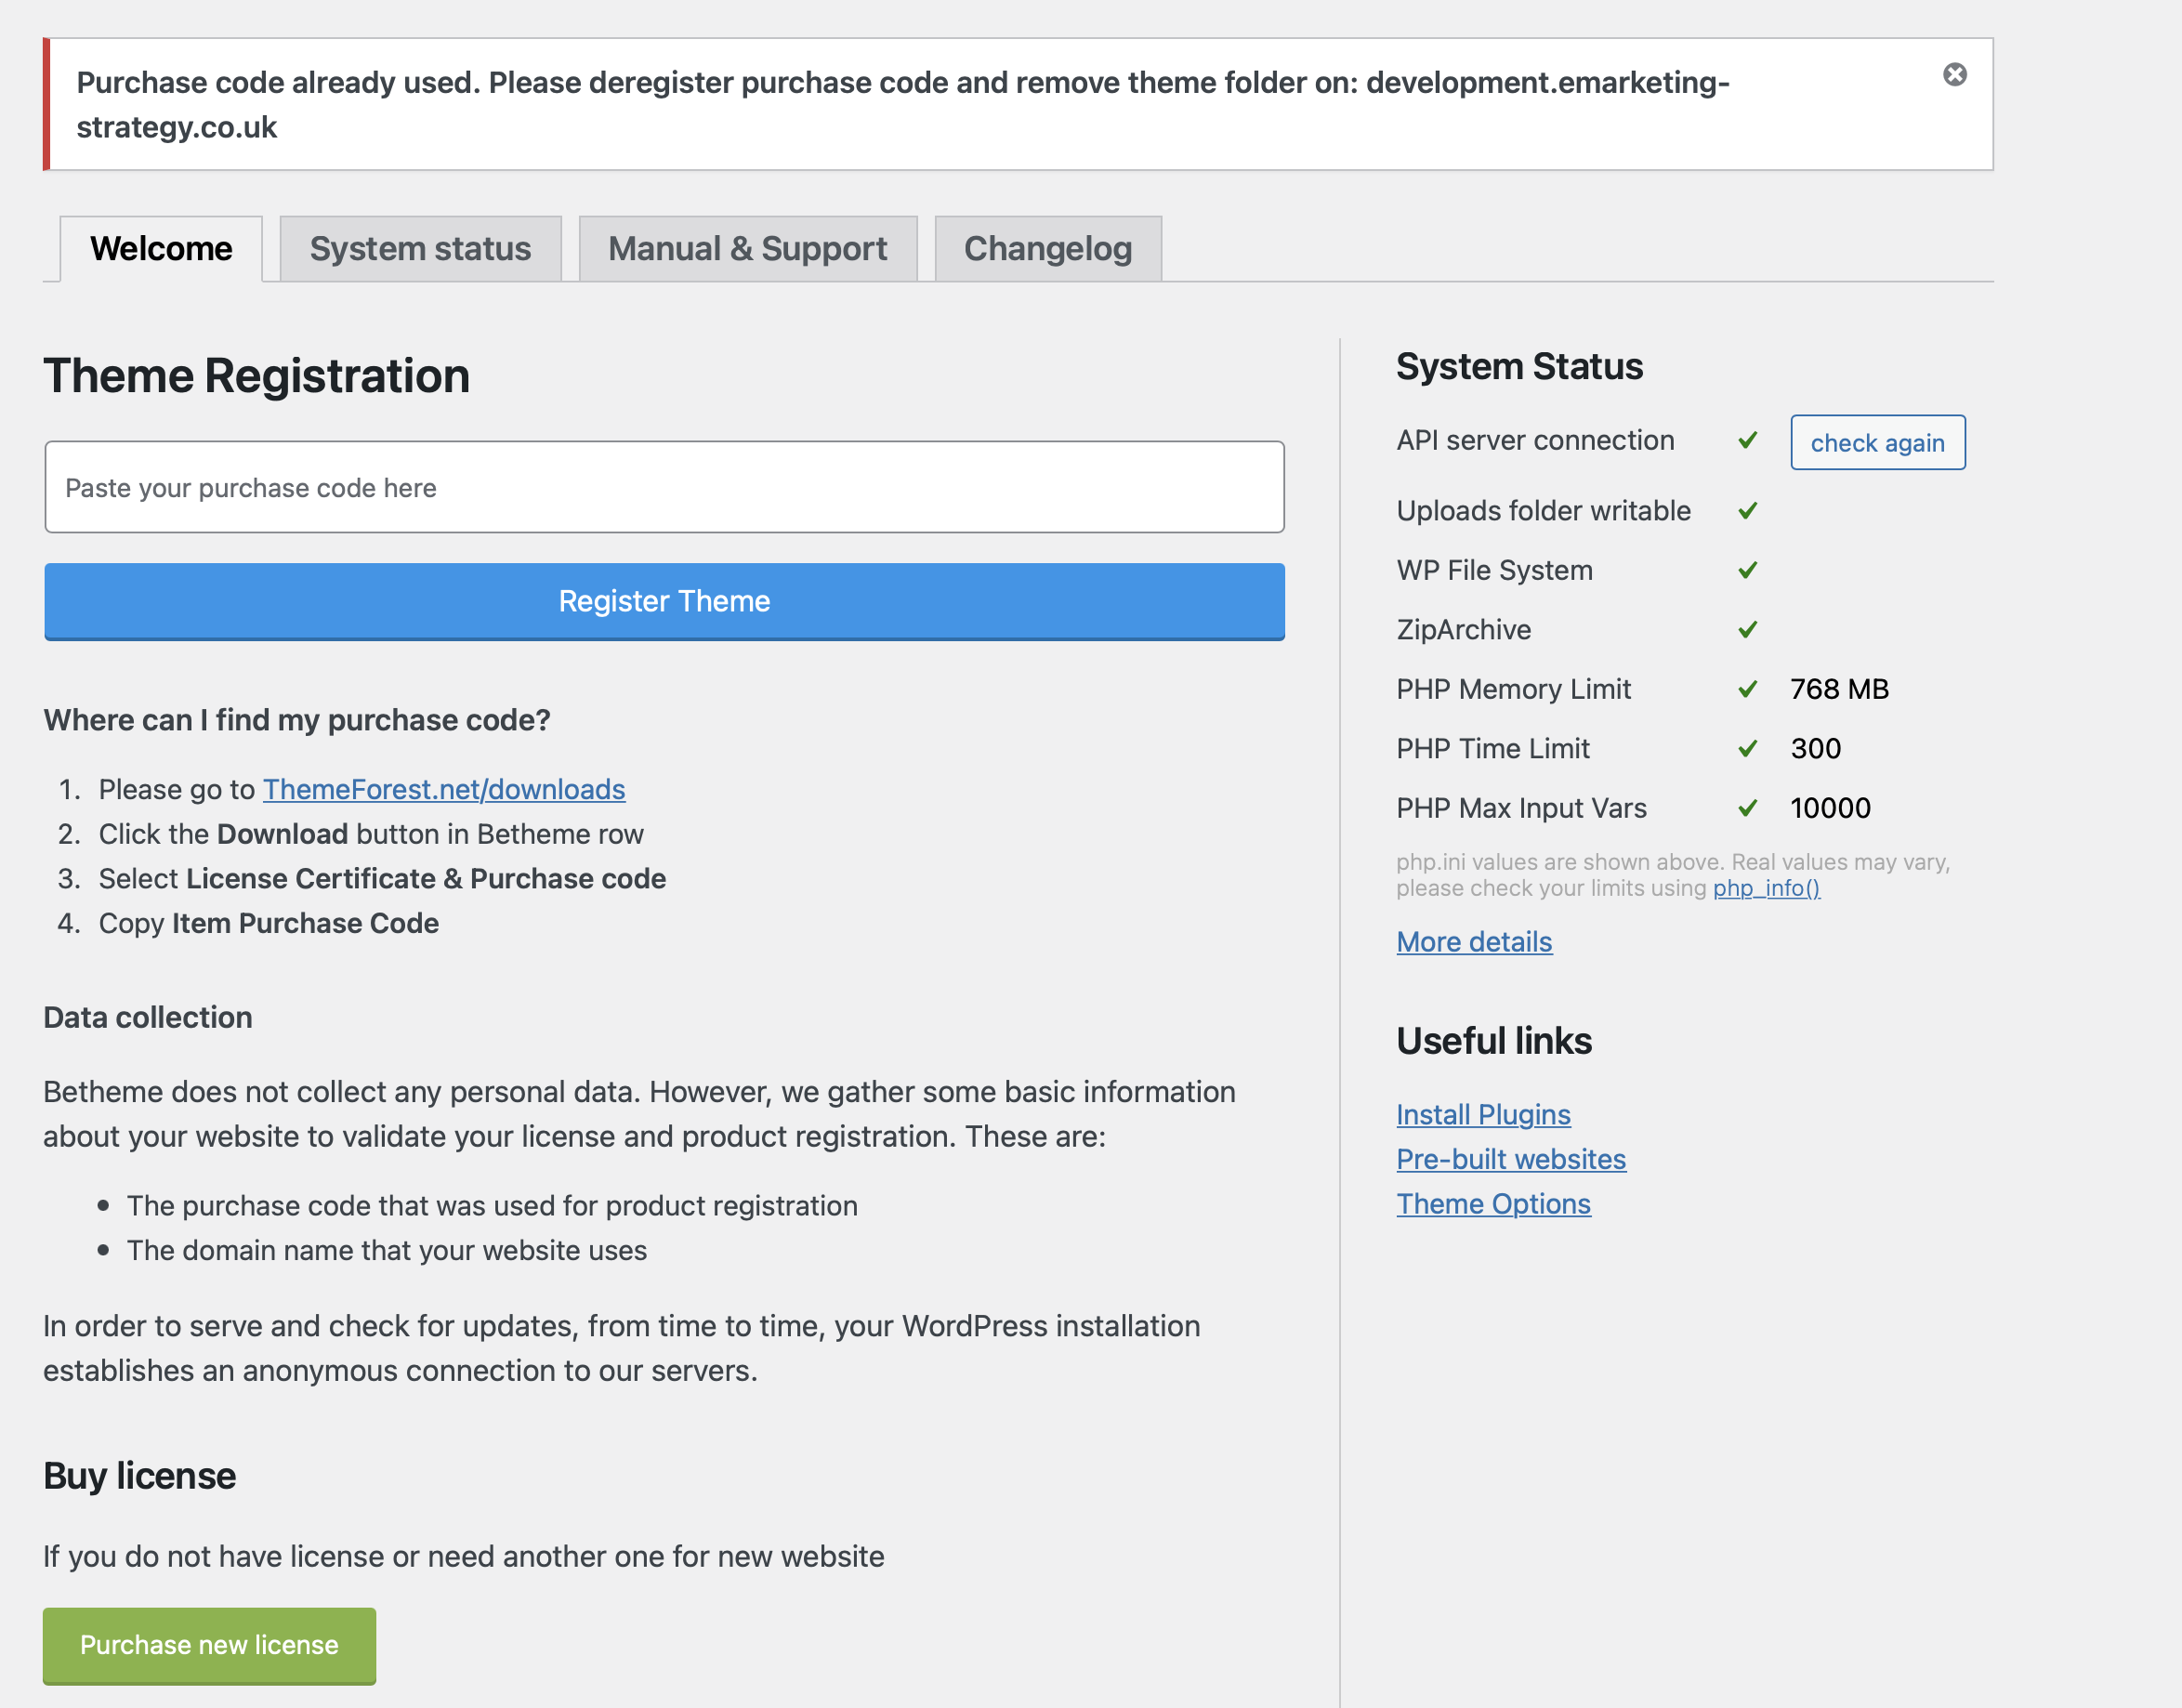
Task: Click the Uploads folder writable label
Action: 1543,511
